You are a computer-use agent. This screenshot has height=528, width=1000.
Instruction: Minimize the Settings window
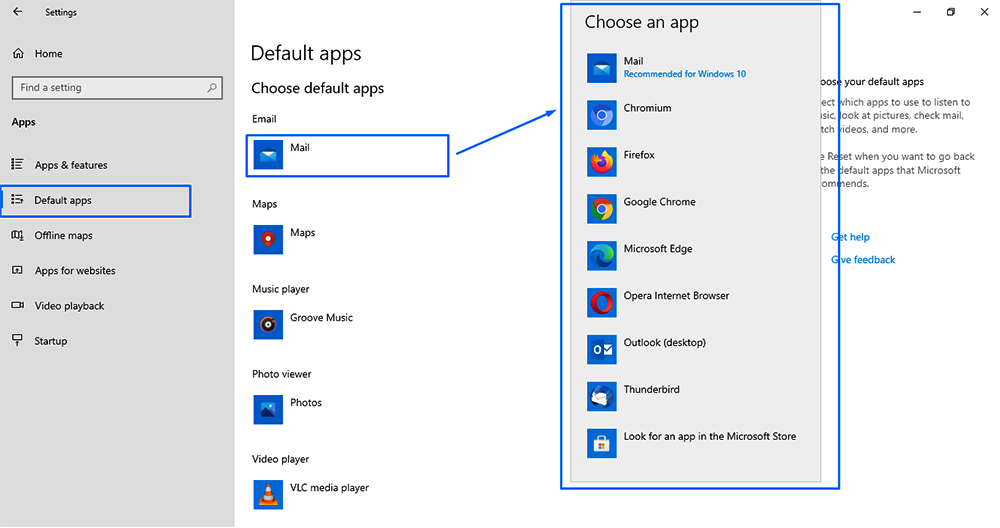pos(917,12)
